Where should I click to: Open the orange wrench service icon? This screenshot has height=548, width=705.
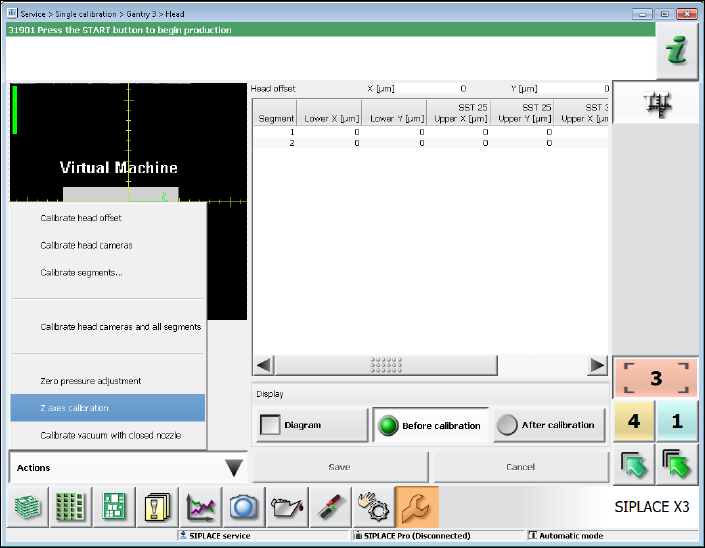416,507
